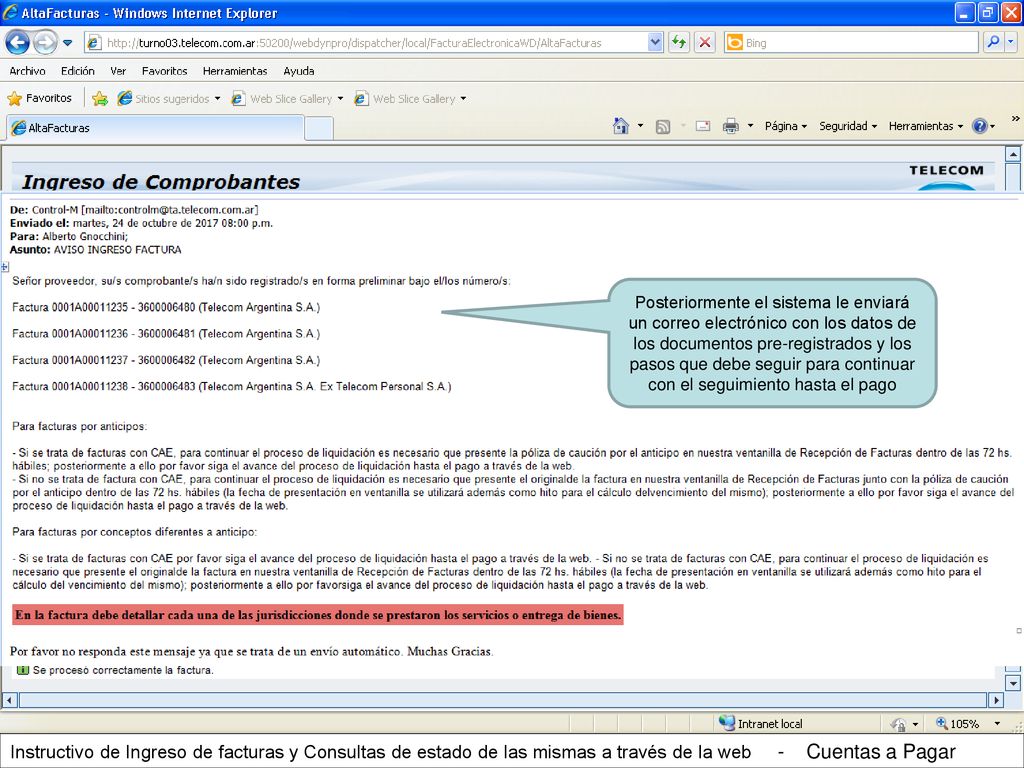The image size is (1024, 768).
Task: Click the red highlighted jurisdicciones notice
Action: [x=318, y=615]
